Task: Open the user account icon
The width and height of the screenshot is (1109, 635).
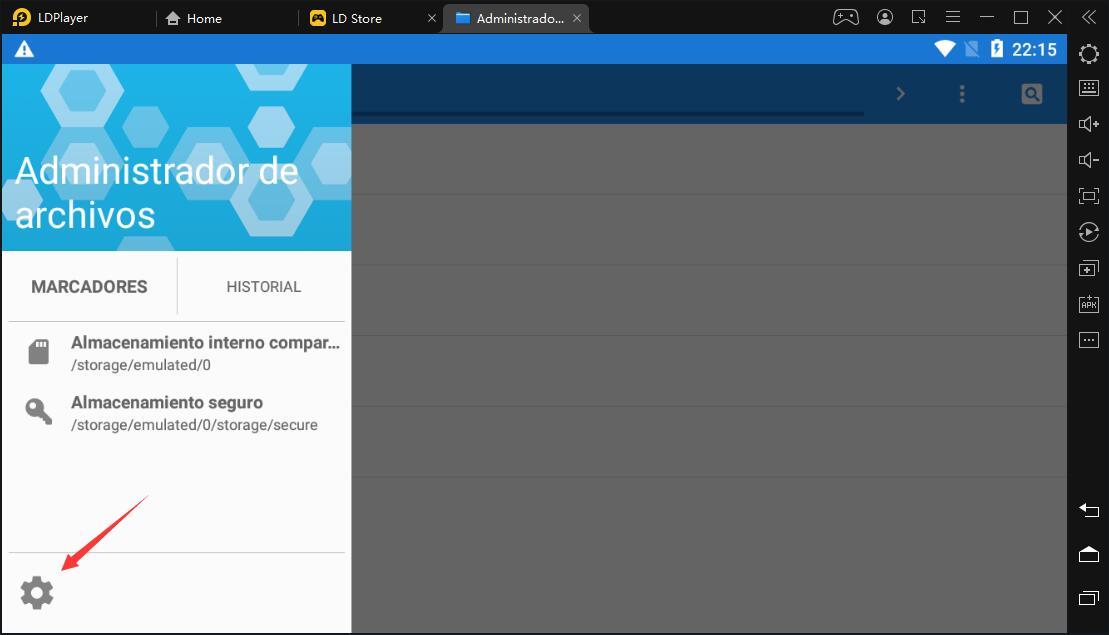Action: point(884,17)
